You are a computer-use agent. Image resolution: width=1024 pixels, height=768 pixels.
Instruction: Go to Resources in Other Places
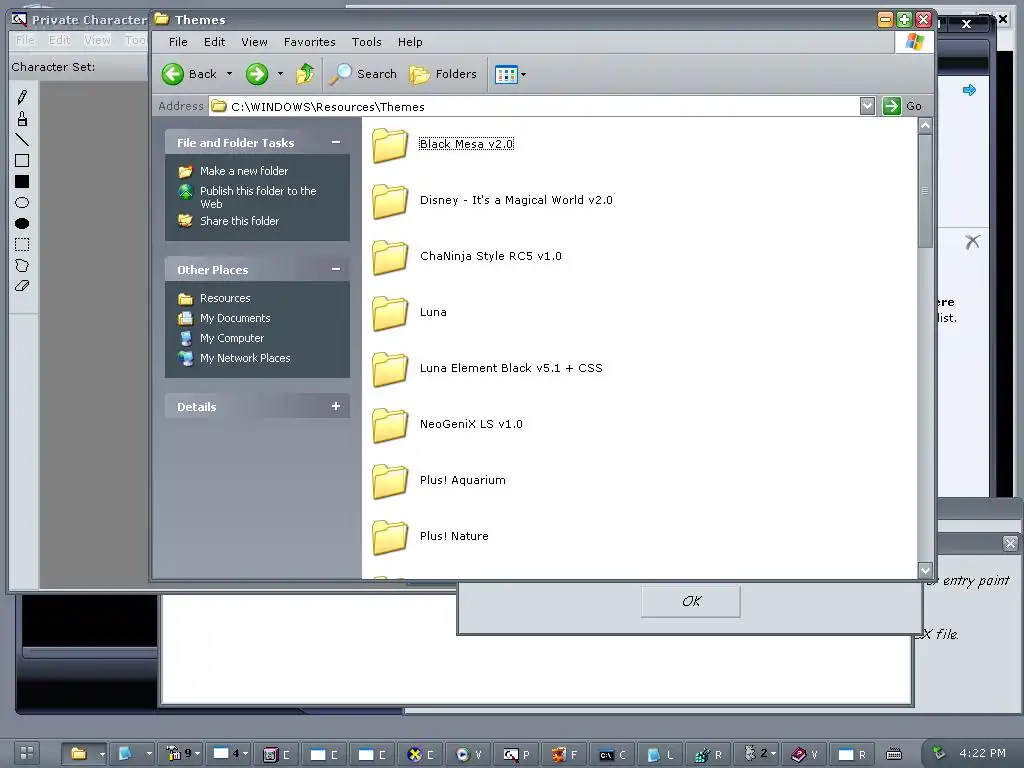click(x=225, y=298)
